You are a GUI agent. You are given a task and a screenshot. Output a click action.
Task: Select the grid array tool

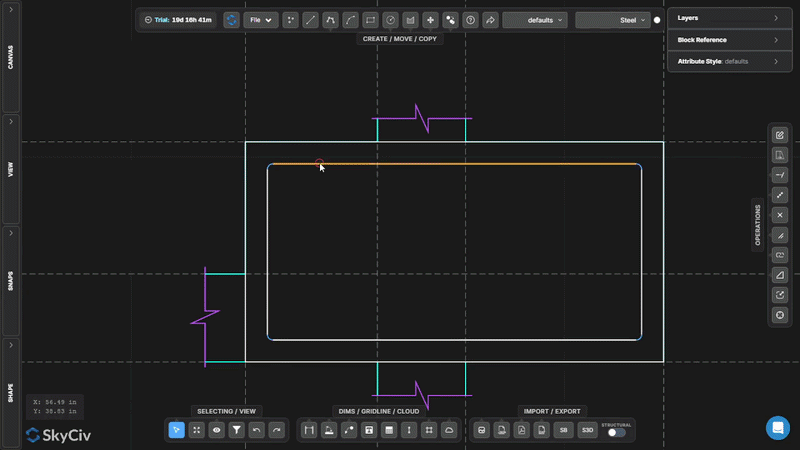429,430
